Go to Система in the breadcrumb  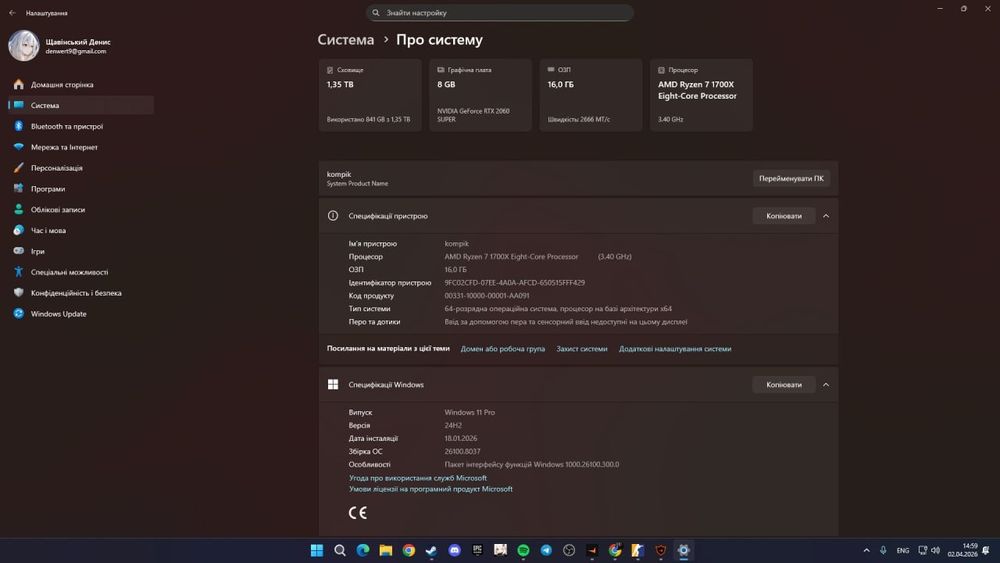[346, 40]
